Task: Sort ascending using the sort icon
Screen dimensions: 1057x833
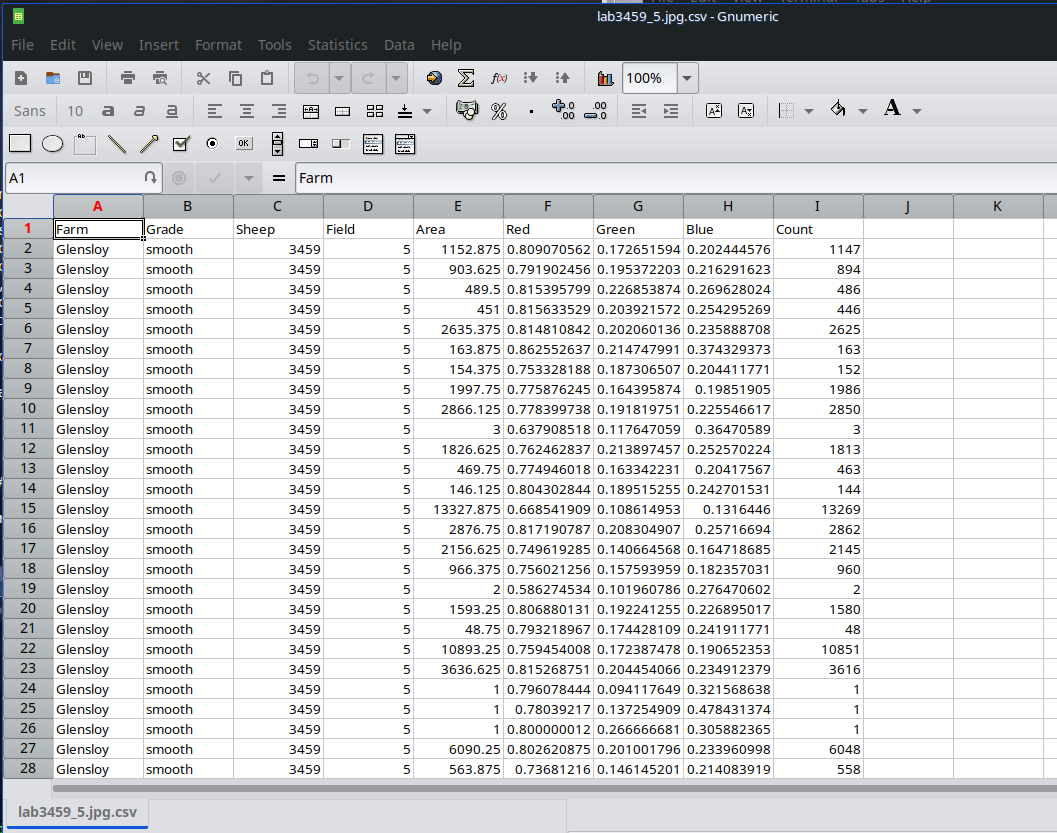Action: point(531,78)
